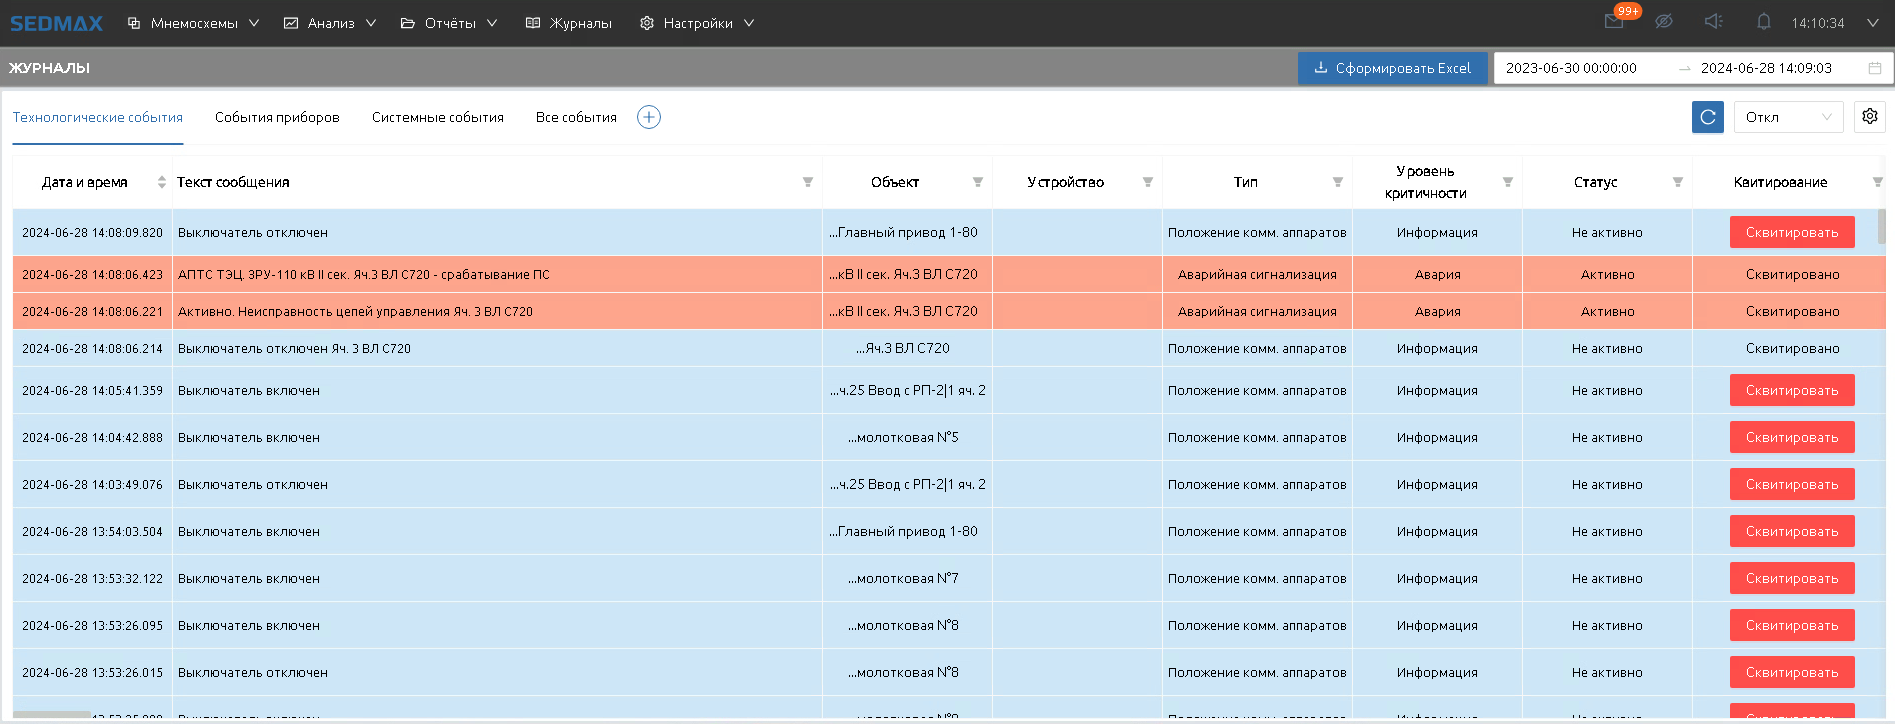
Task: Open the bell notifications icon
Action: click(1764, 22)
